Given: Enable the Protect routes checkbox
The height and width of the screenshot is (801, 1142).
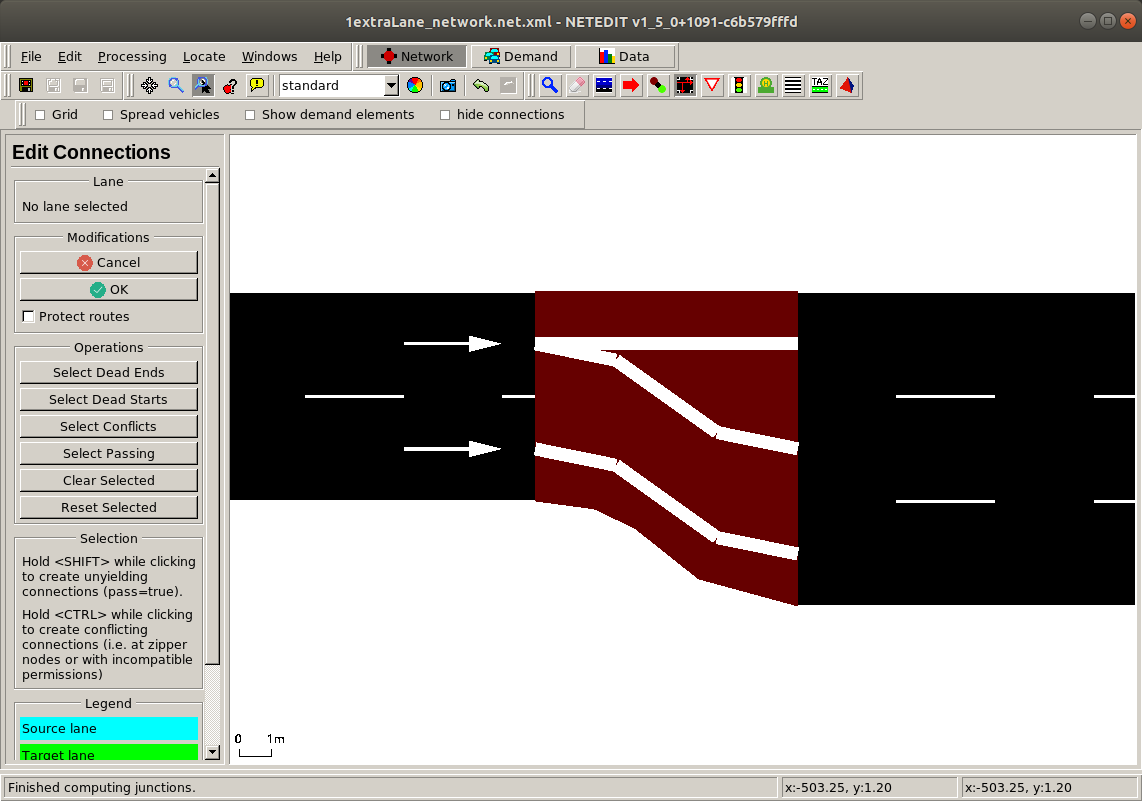Looking at the screenshot, I should 28,316.
